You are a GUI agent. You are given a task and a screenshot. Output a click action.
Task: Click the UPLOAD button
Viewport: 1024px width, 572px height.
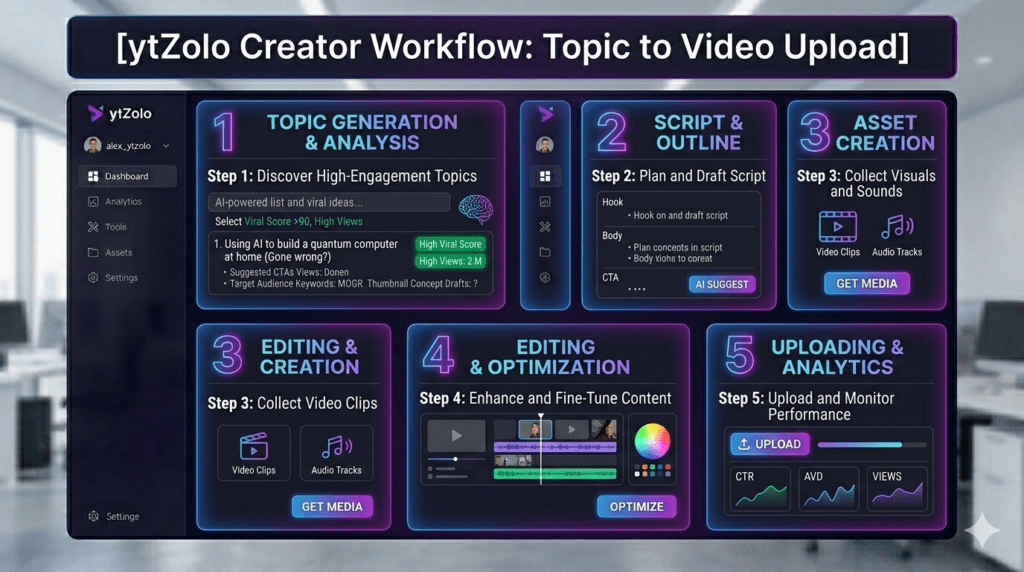point(769,444)
